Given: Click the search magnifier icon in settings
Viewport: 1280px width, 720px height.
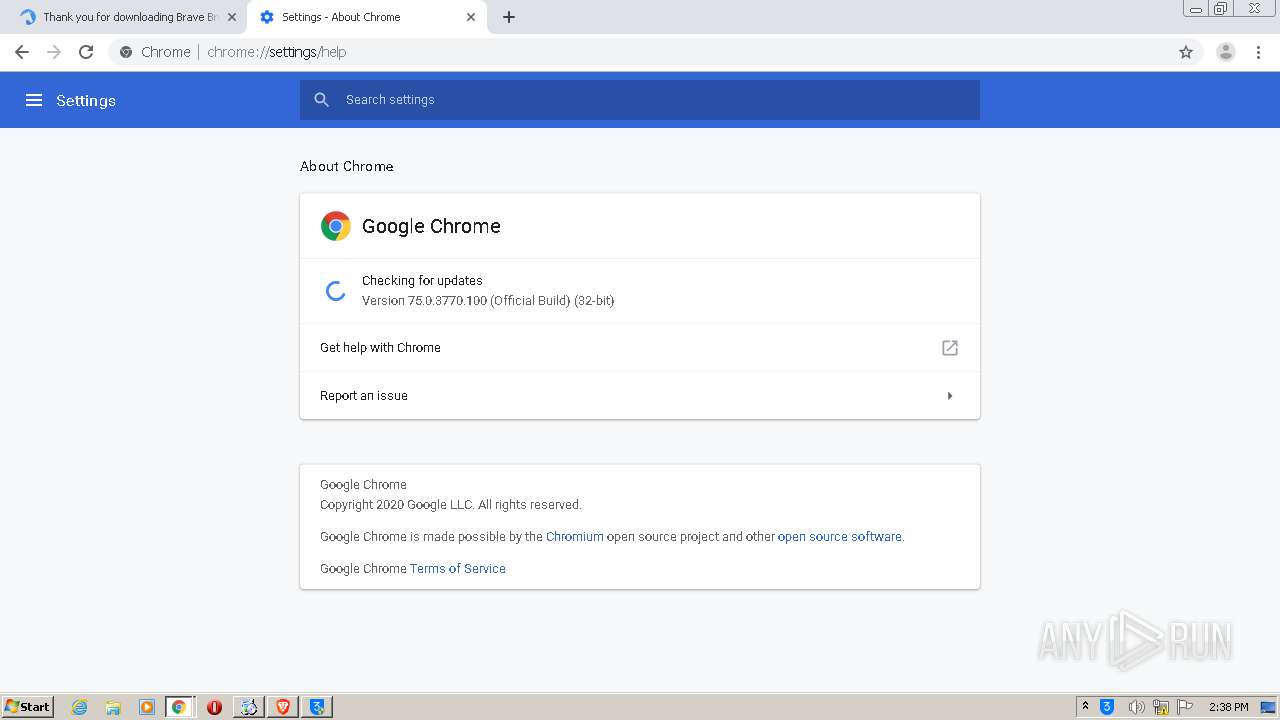Looking at the screenshot, I should pos(321,100).
